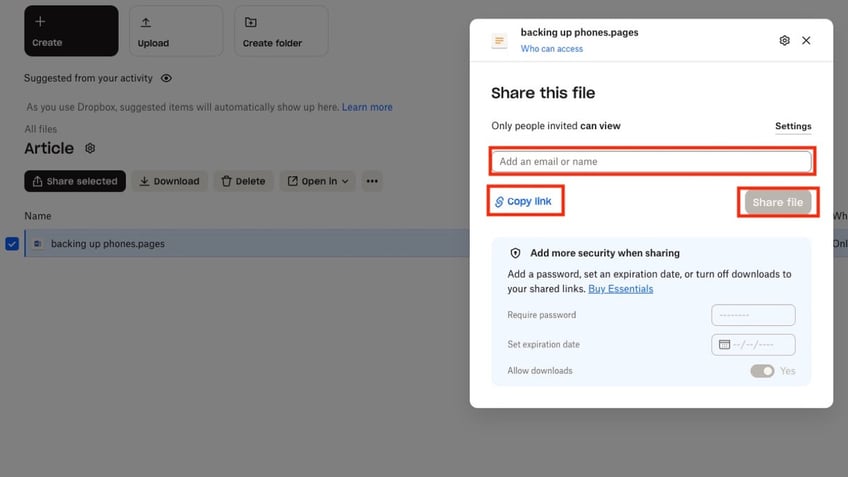This screenshot has width=848, height=477.
Task: Toggle the Allow downloads switch
Action: tap(762, 371)
